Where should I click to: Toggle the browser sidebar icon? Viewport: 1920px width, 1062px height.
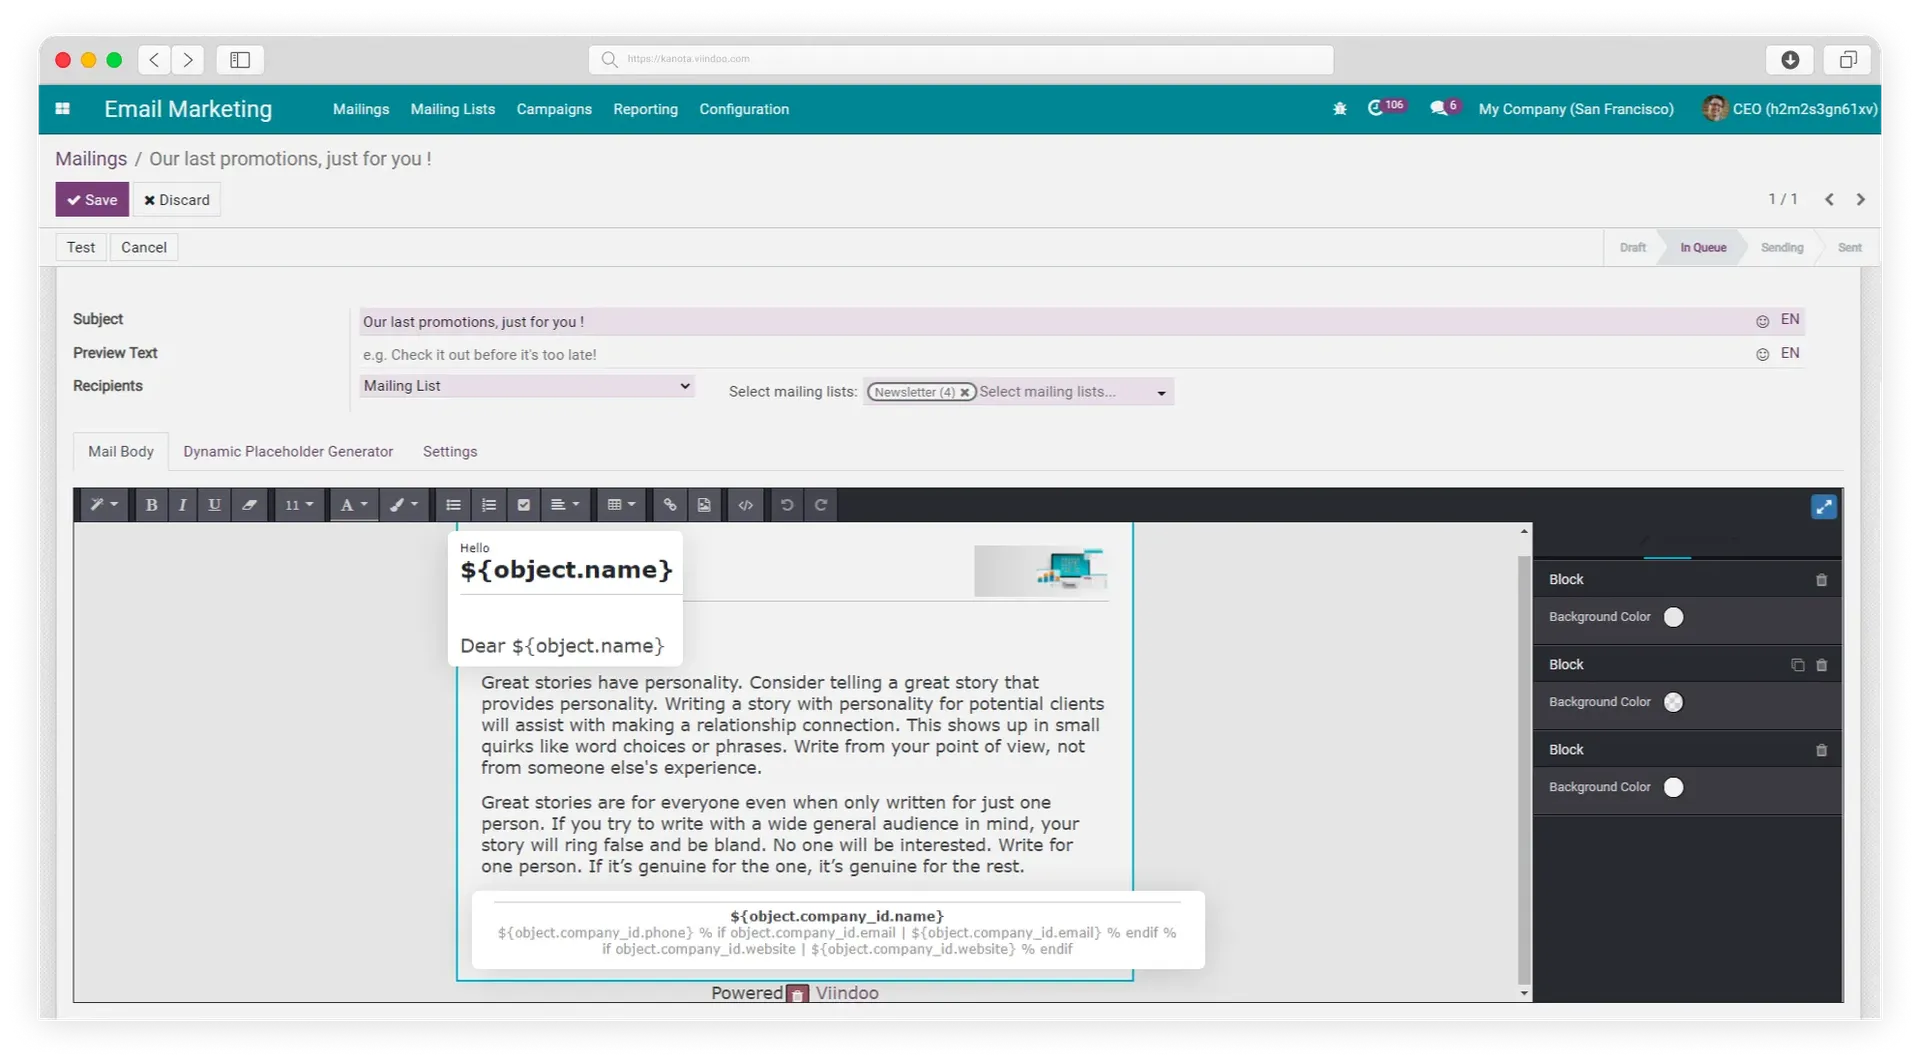[240, 60]
